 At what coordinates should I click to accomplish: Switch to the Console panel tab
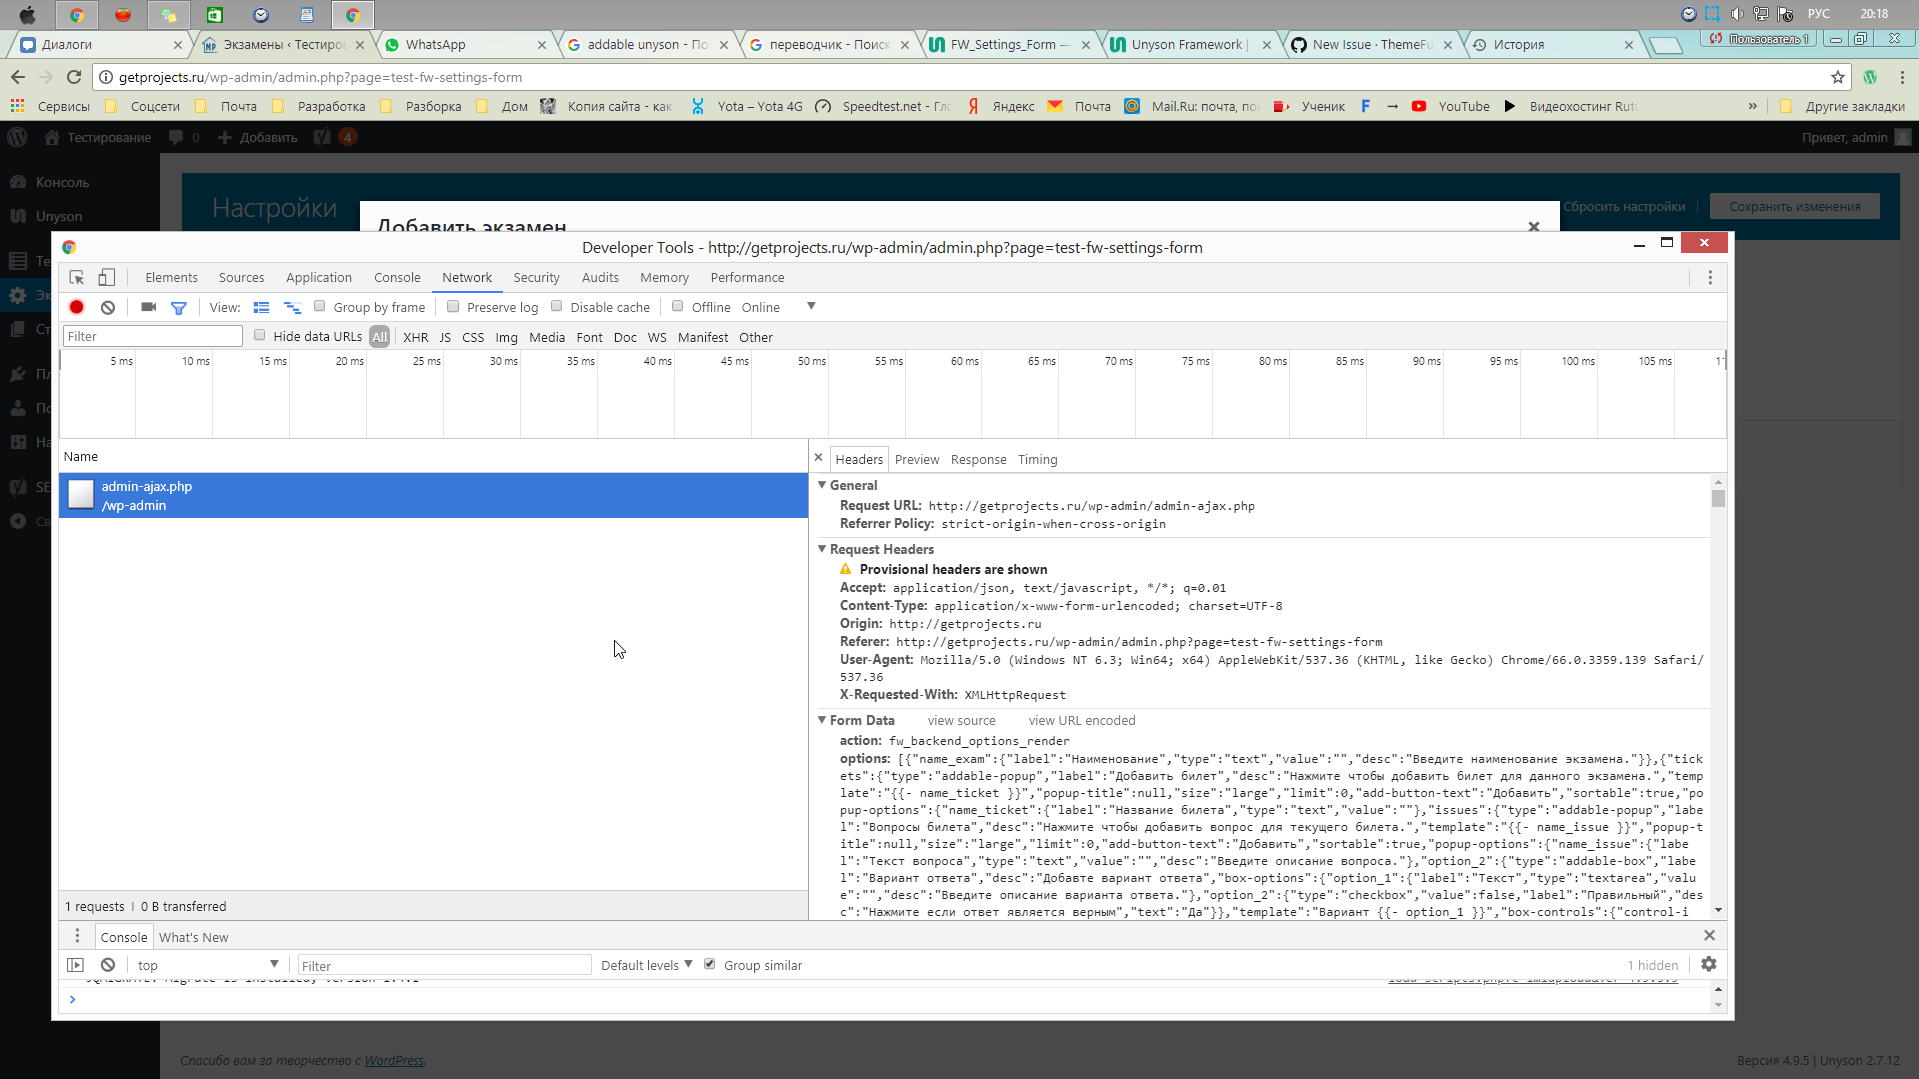pos(397,278)
